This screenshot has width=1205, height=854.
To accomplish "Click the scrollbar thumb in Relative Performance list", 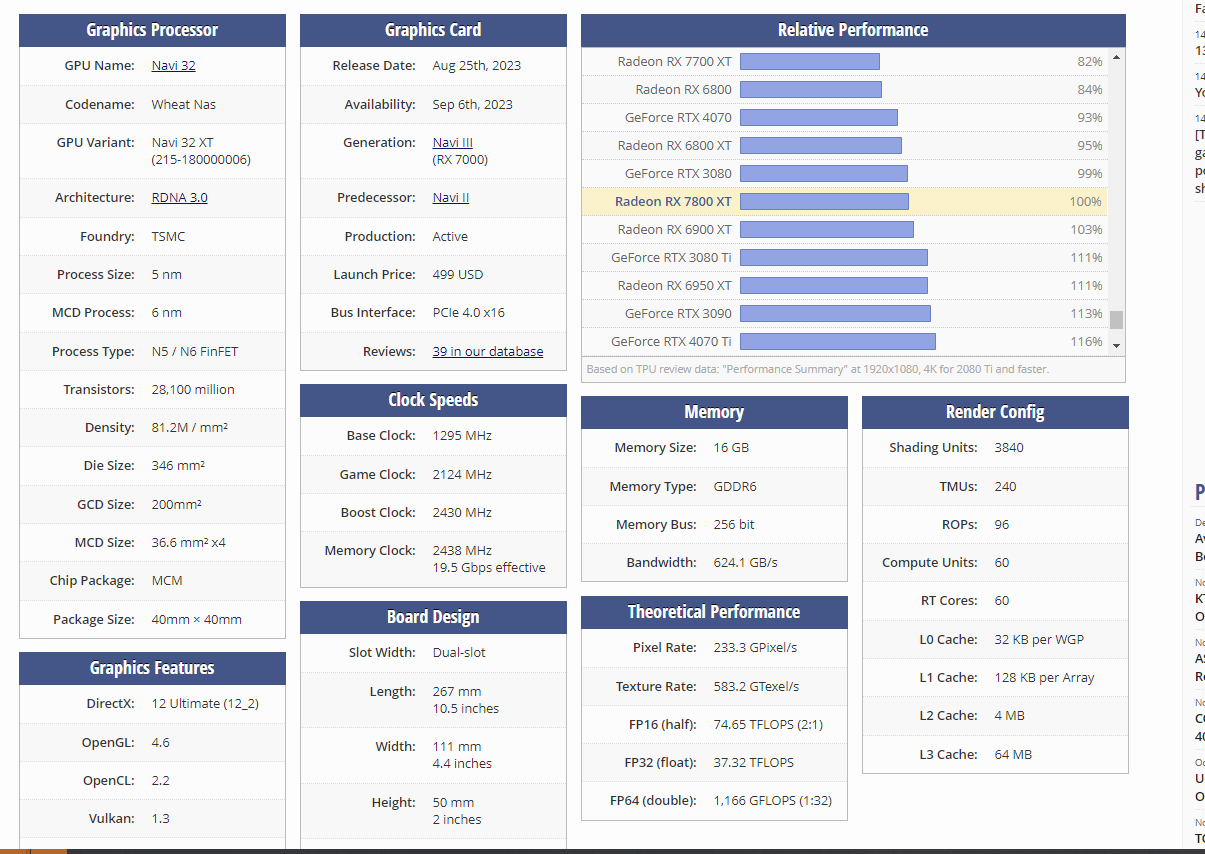I will (x=1116, y=320).
